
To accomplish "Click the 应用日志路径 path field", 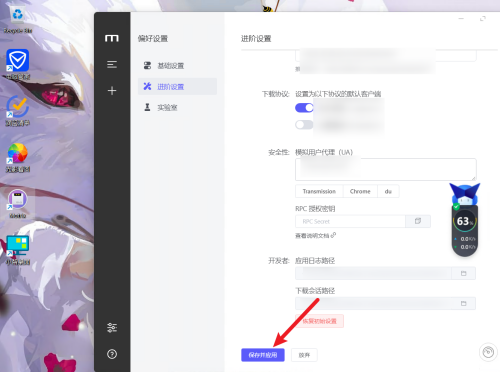I will pyautogui.click(x=373, y=273).
